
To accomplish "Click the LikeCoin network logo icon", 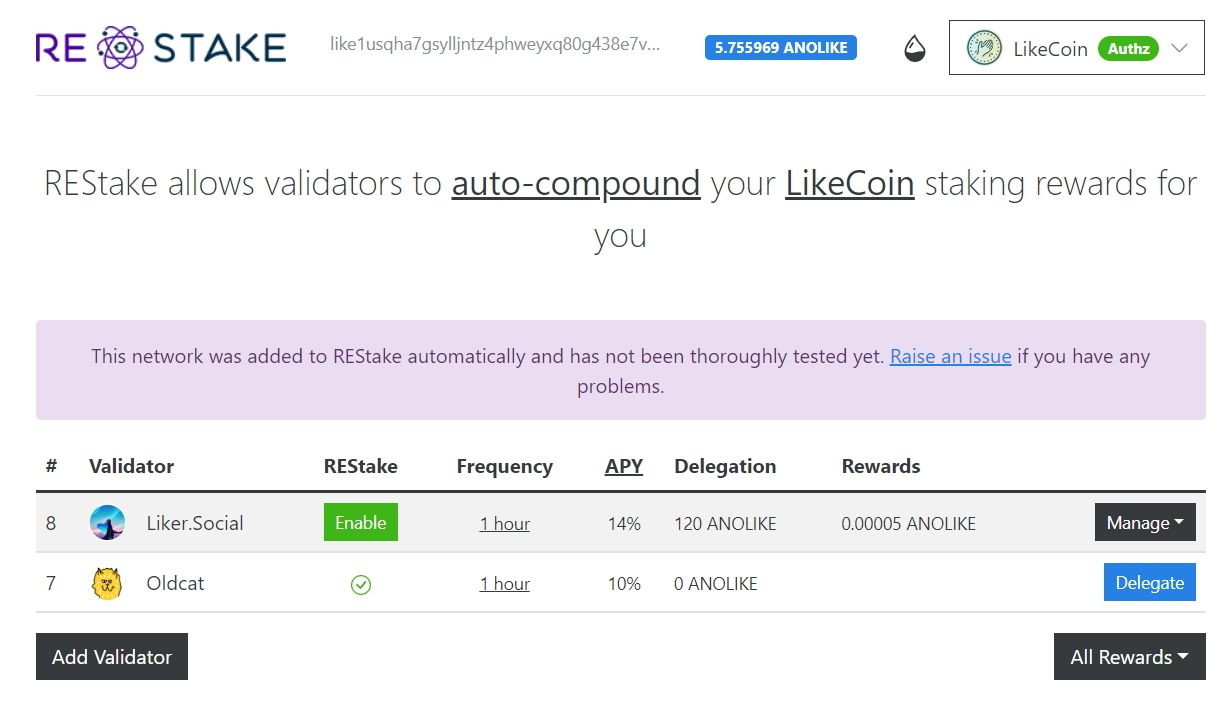I will [984, 48].
